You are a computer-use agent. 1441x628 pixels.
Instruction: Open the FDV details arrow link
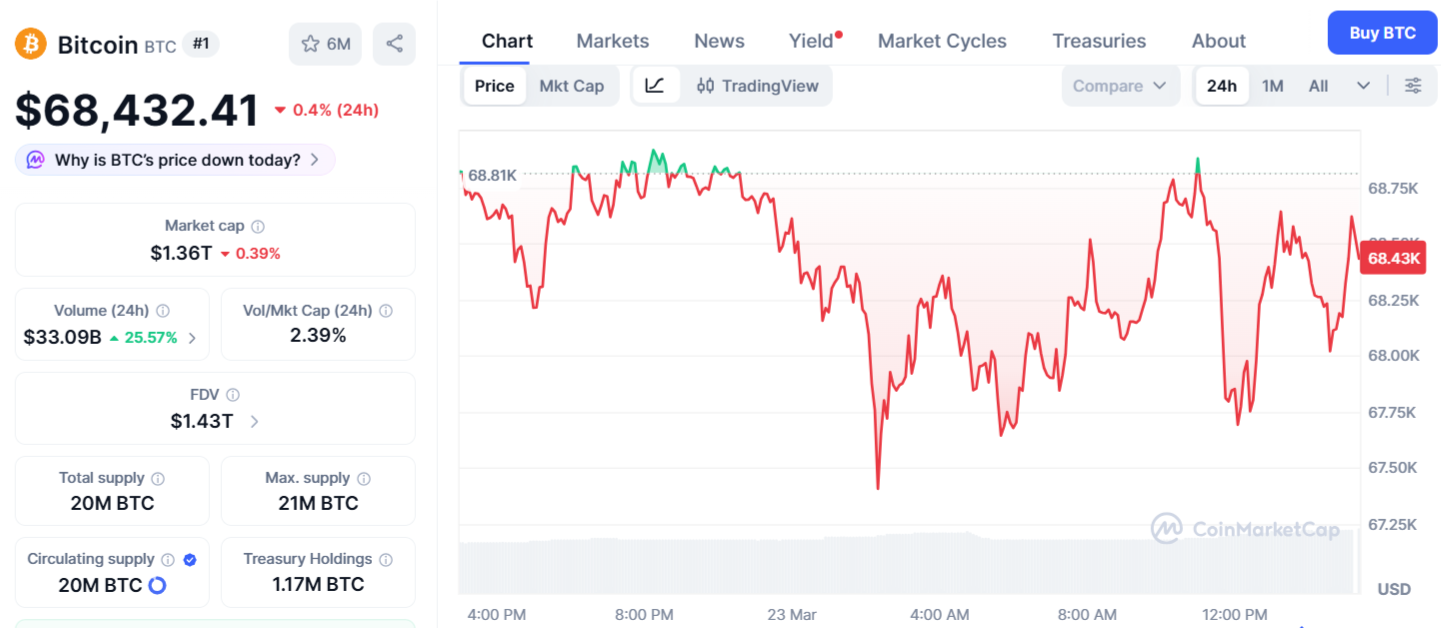[x=255, y=422]
